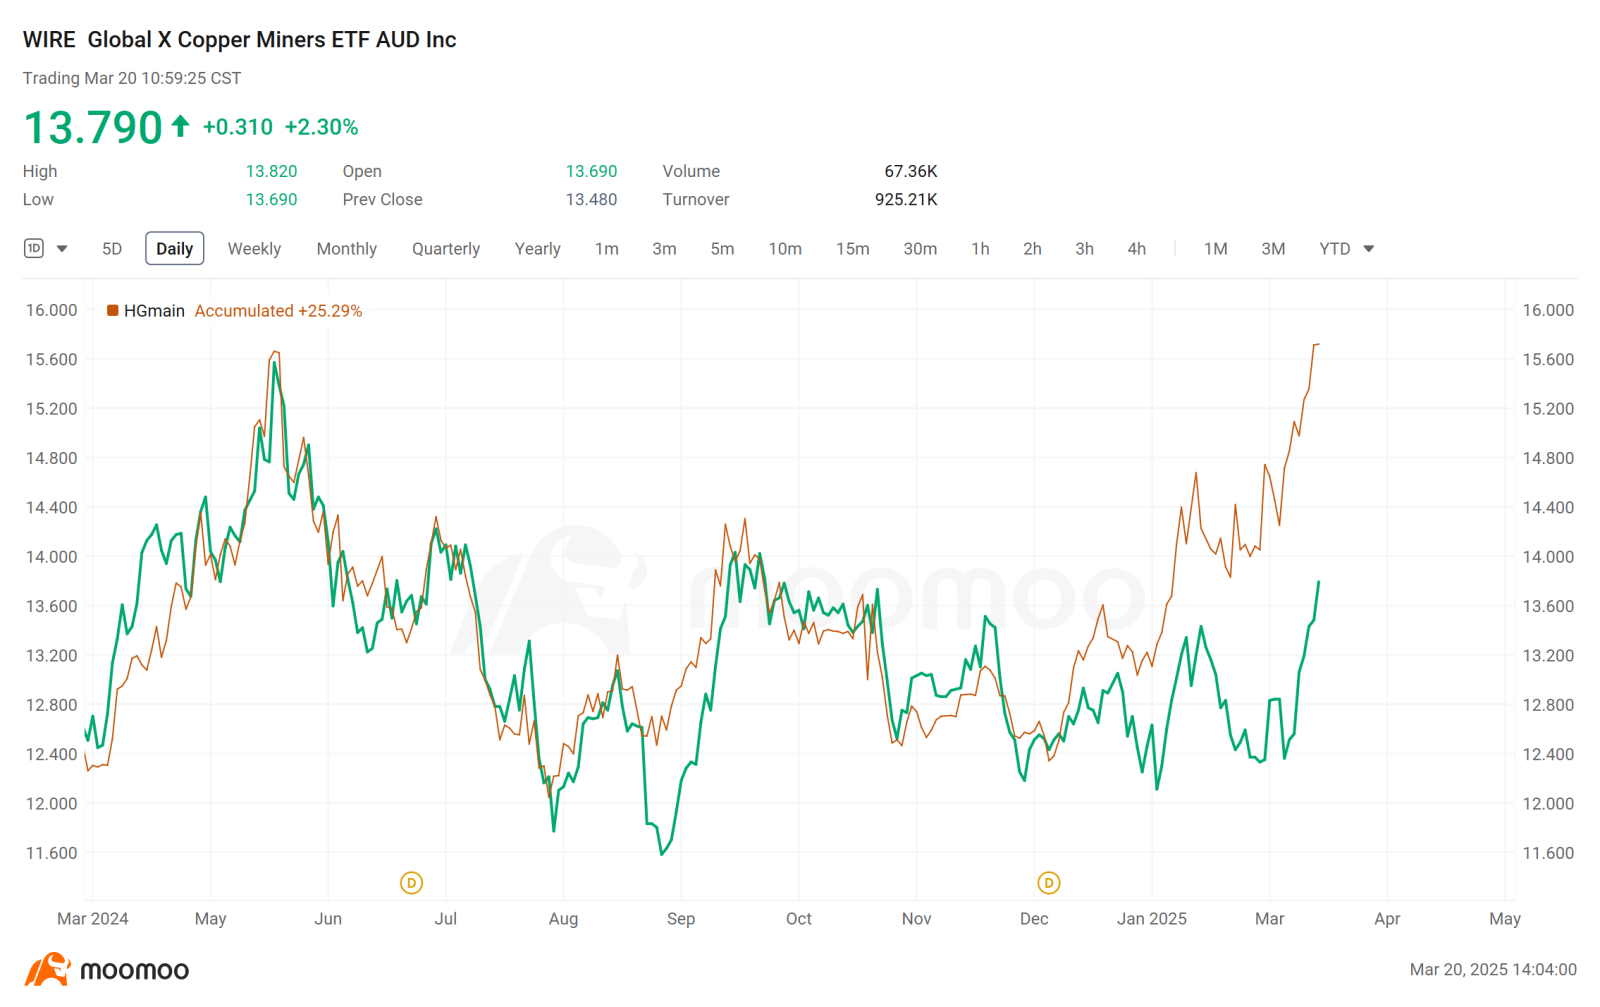Image resolution: width=1600 pixels, height=1007 pixels.
Task: Click the 'Nov' date axis label
Action: point(917,919)
